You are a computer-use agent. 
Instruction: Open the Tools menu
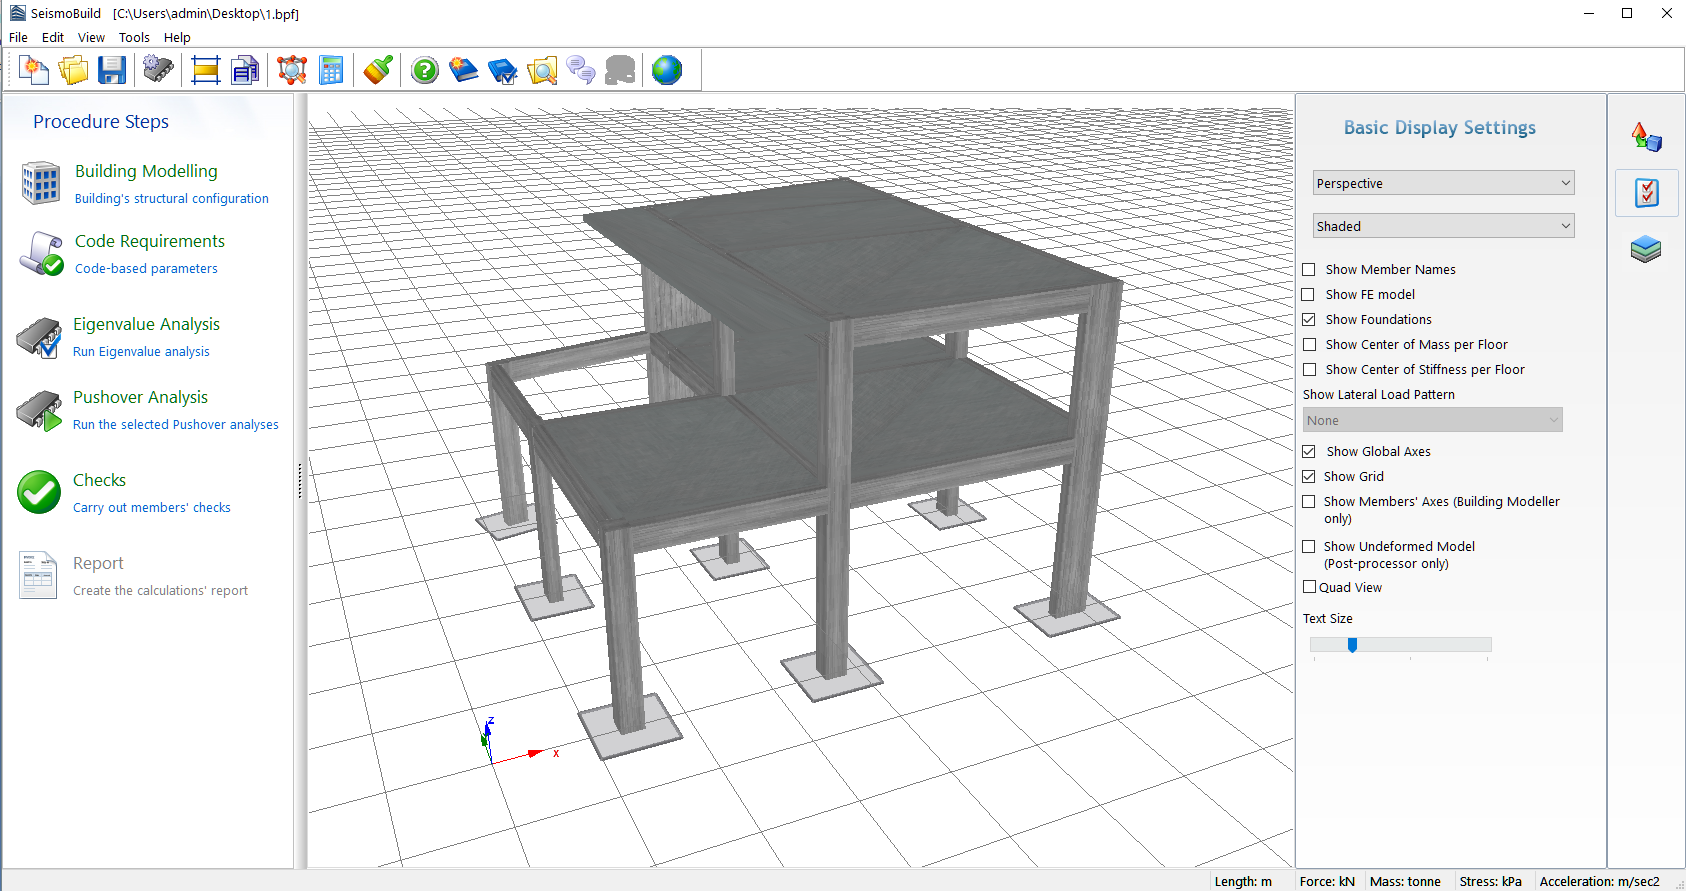click(134, 38)
